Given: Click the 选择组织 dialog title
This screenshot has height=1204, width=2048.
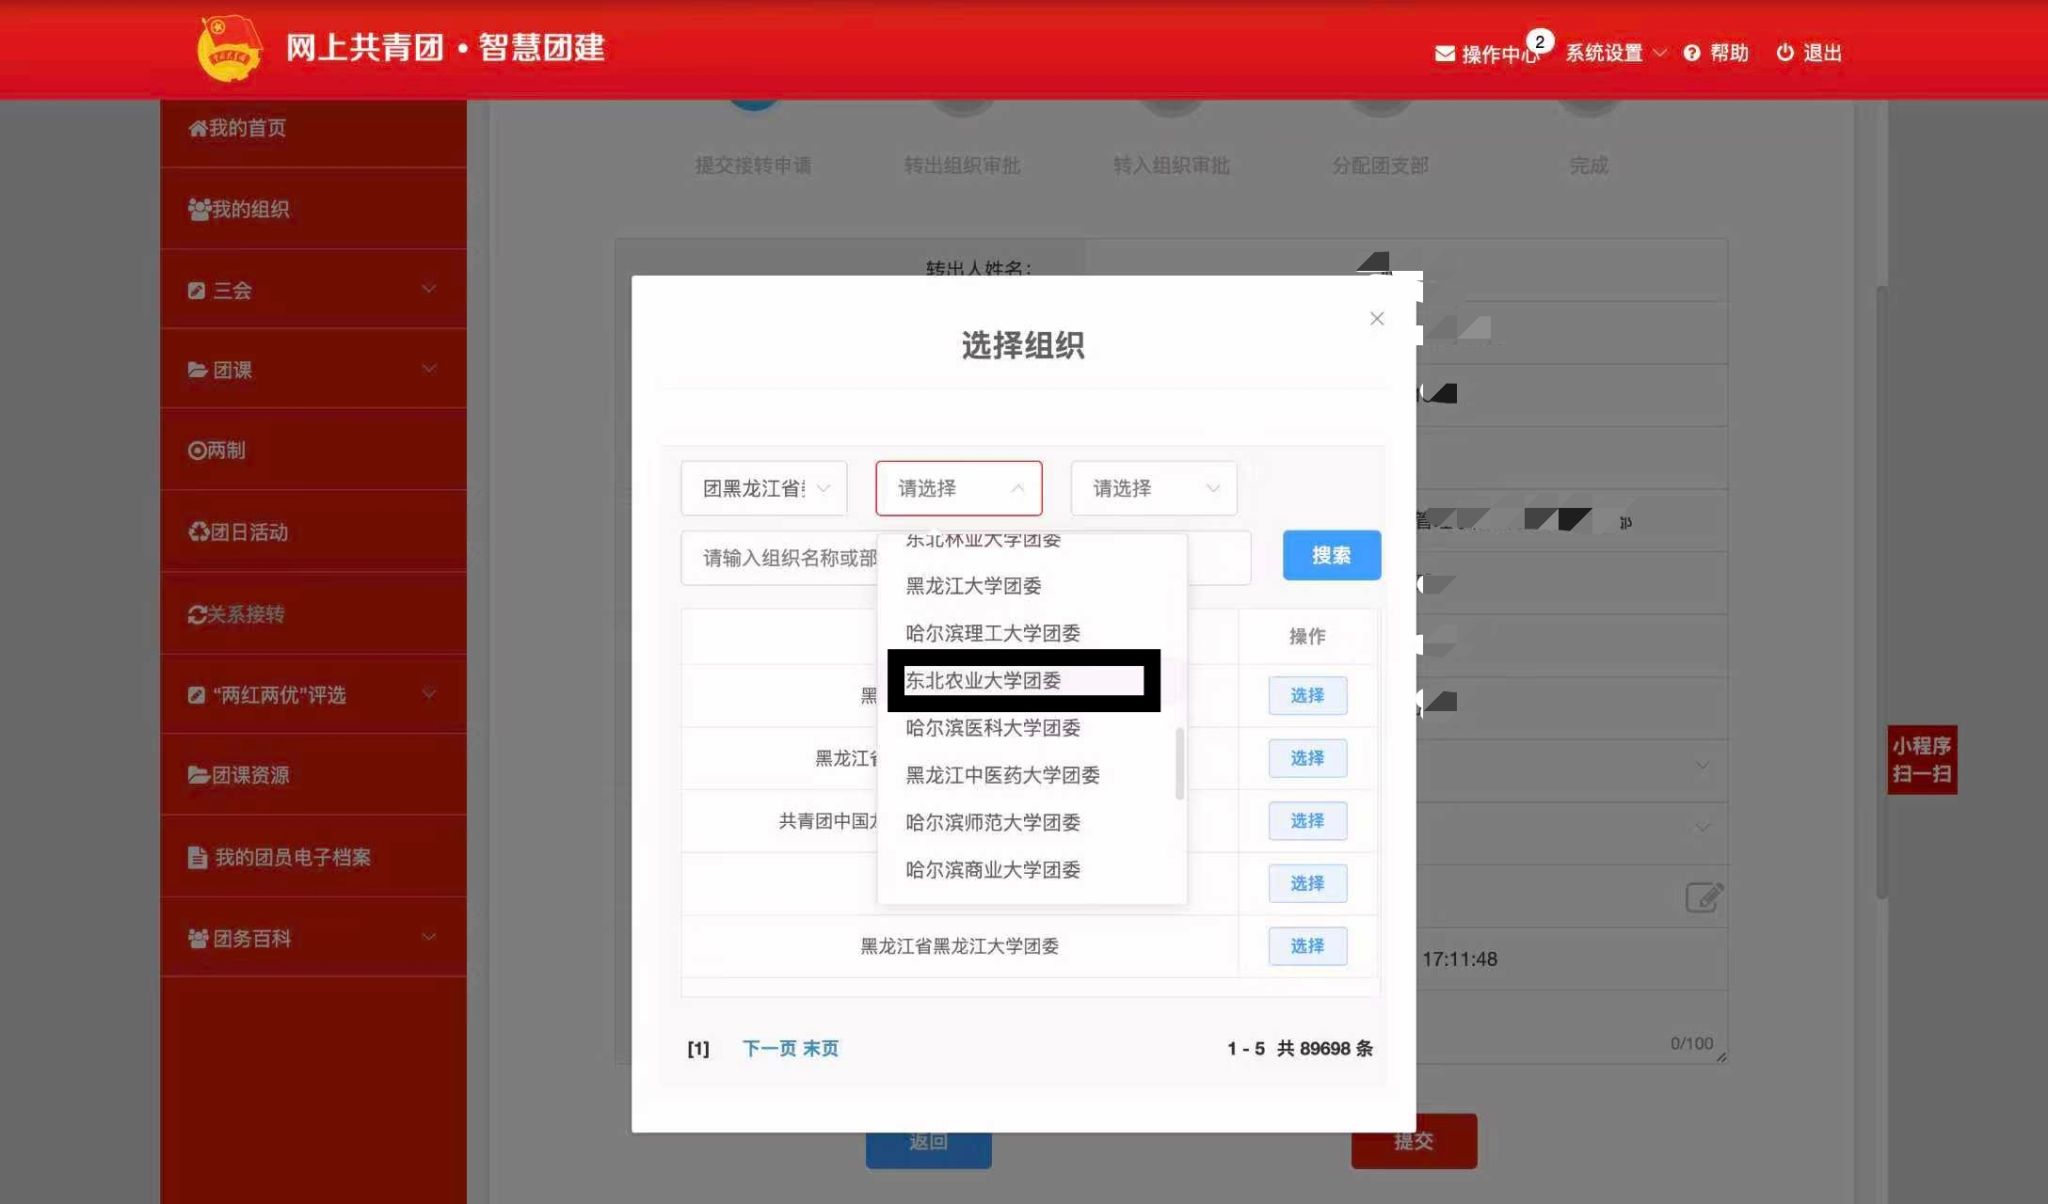Looking at the screenshot, I should (1023, 345).
